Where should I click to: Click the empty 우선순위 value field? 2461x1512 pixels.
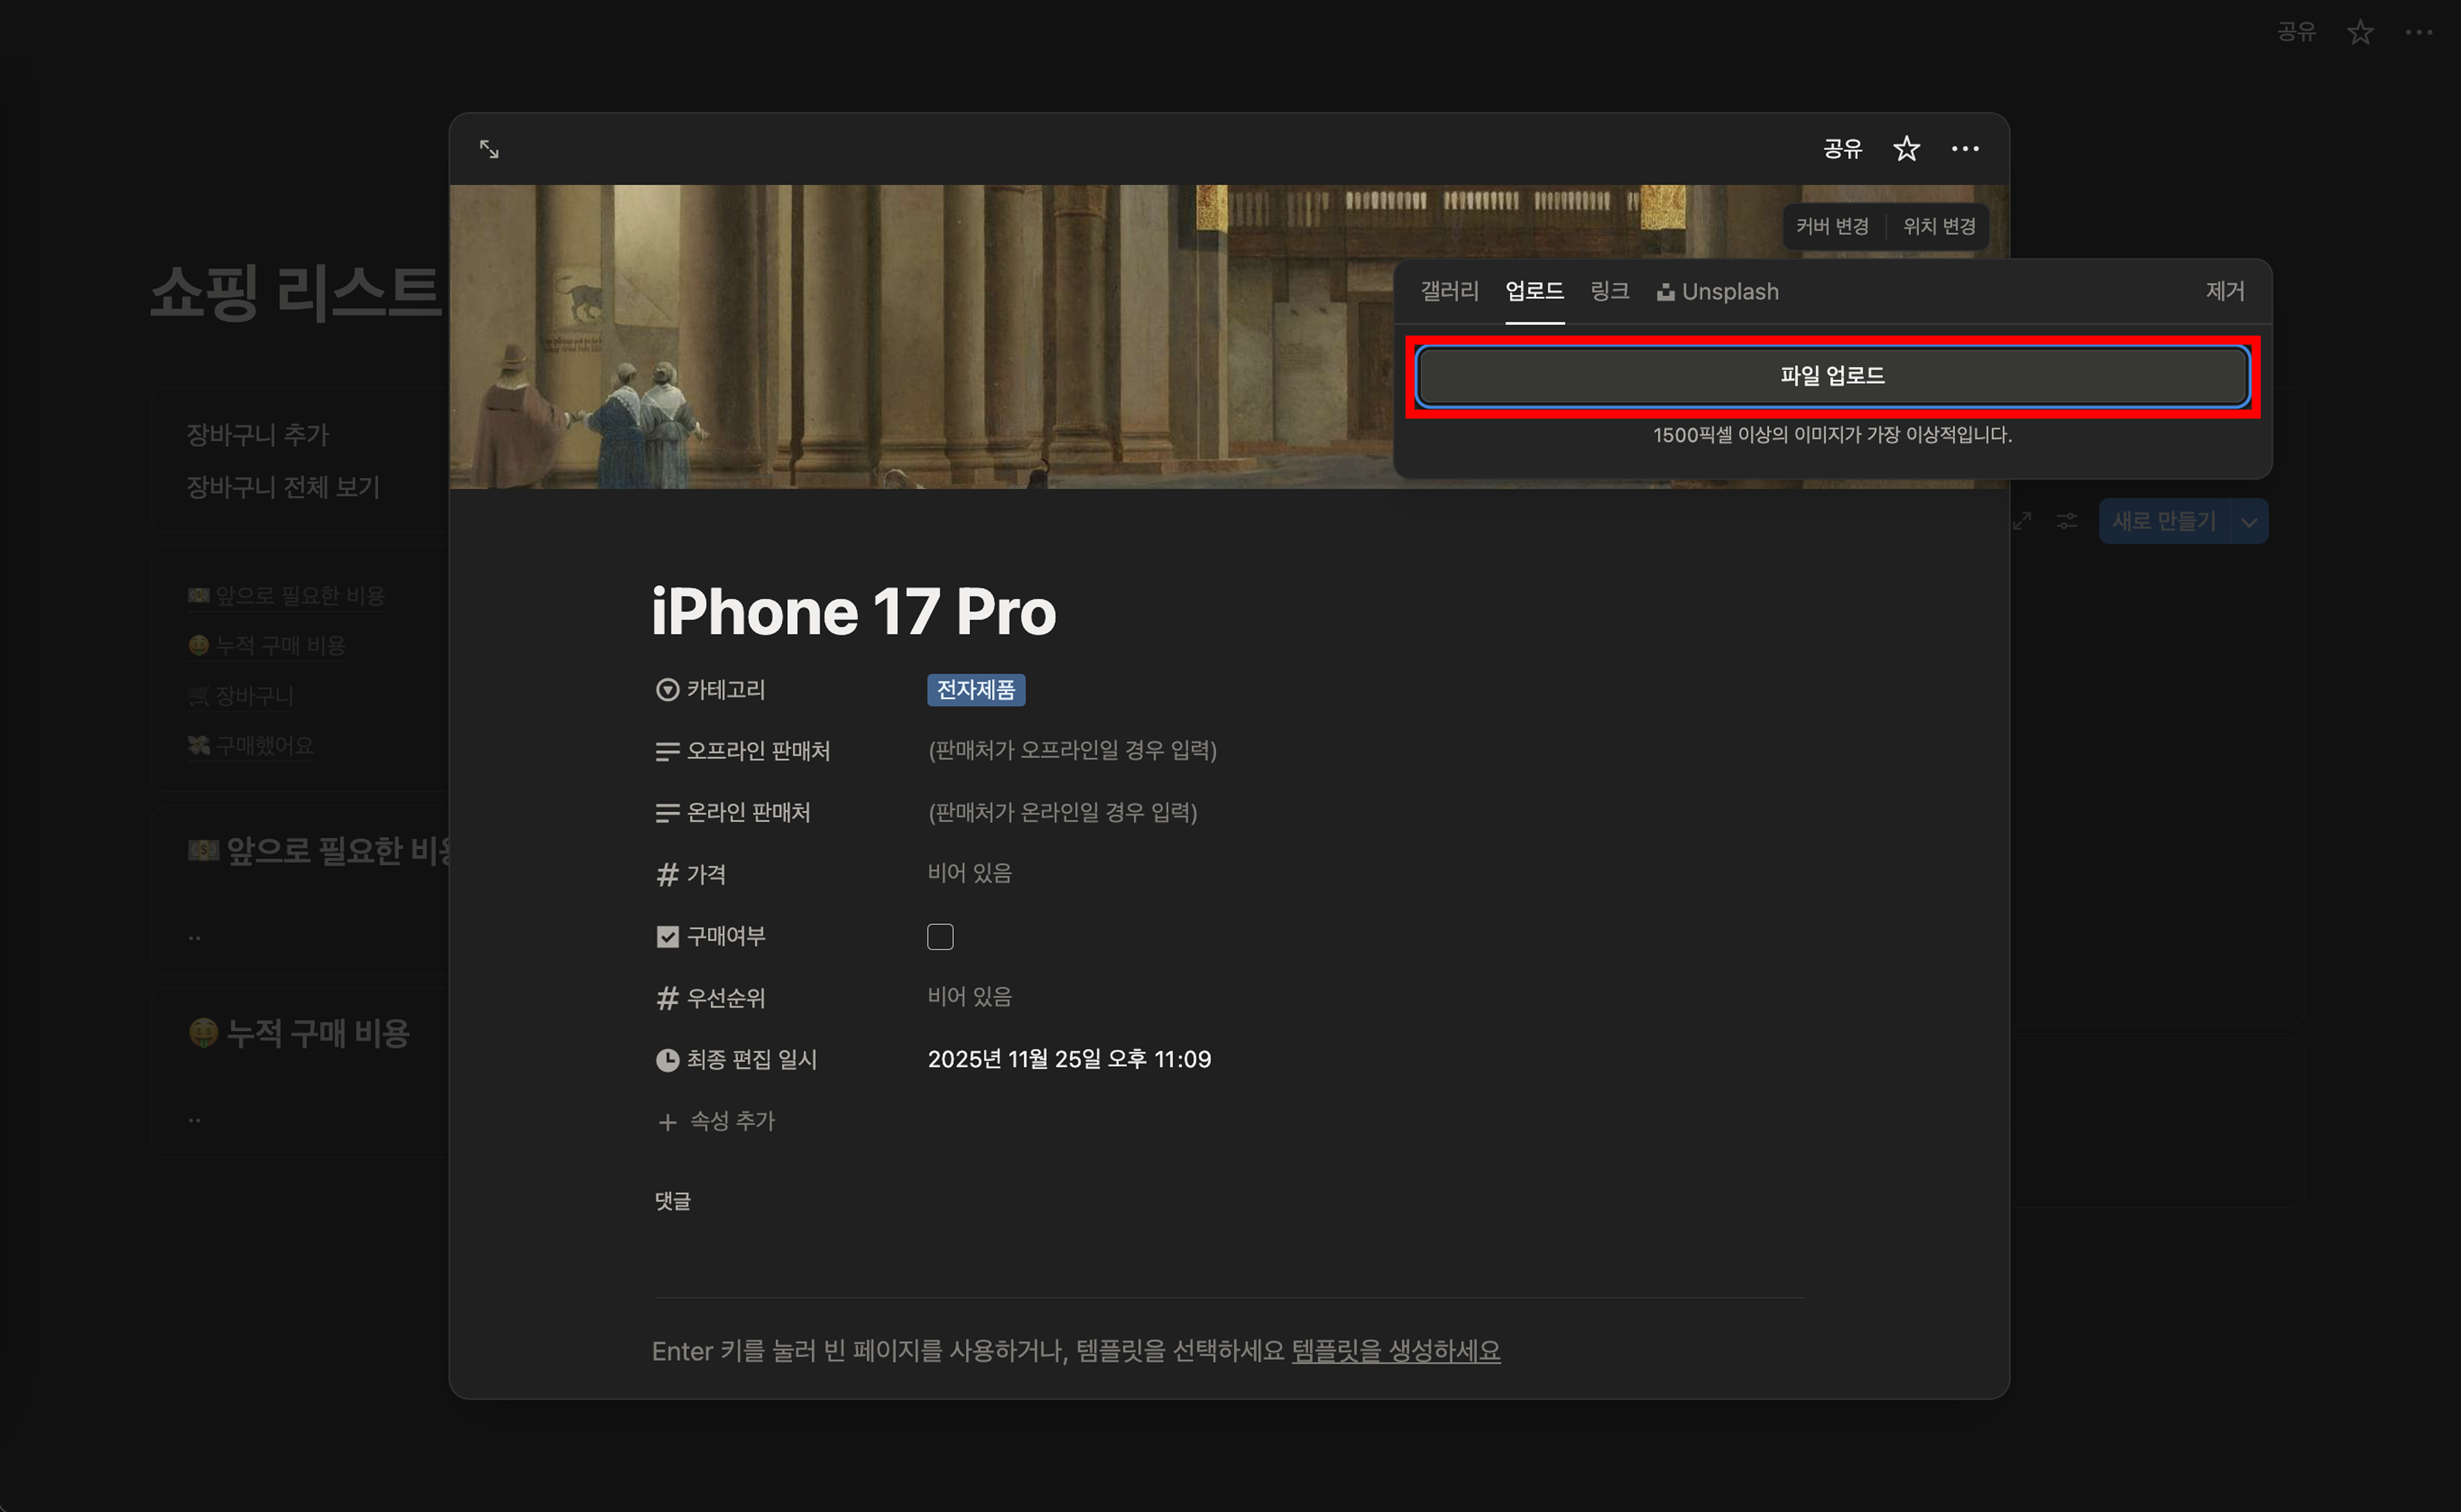(969, 997)
